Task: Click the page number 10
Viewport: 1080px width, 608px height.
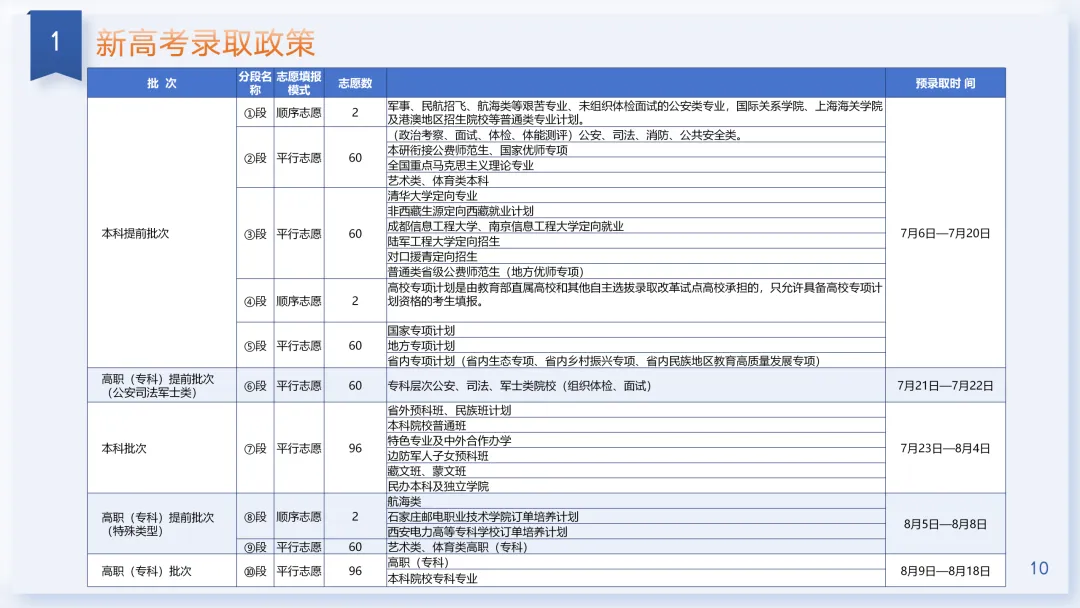Action: 1039,568
